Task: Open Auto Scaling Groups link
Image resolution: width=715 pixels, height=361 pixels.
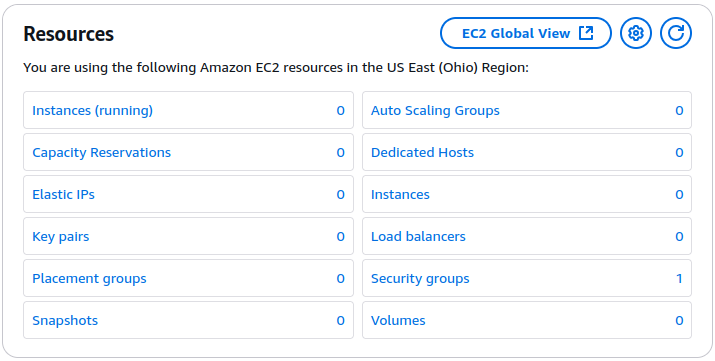Action: 435,110
